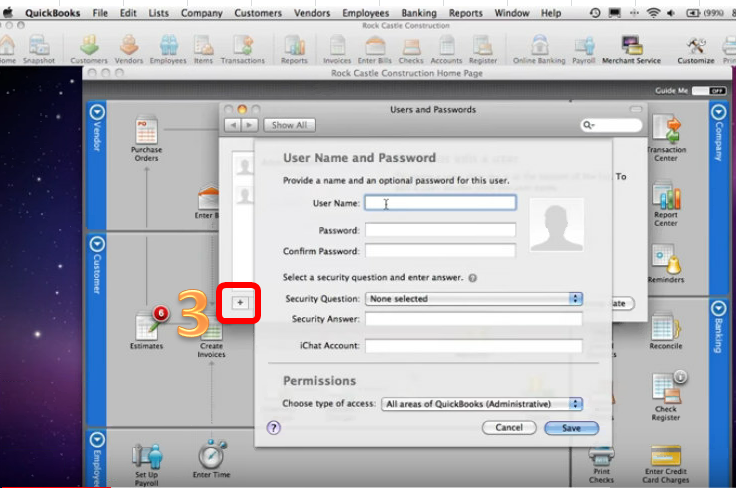Open the Enter Bills toolbar icon

[375, 49]
